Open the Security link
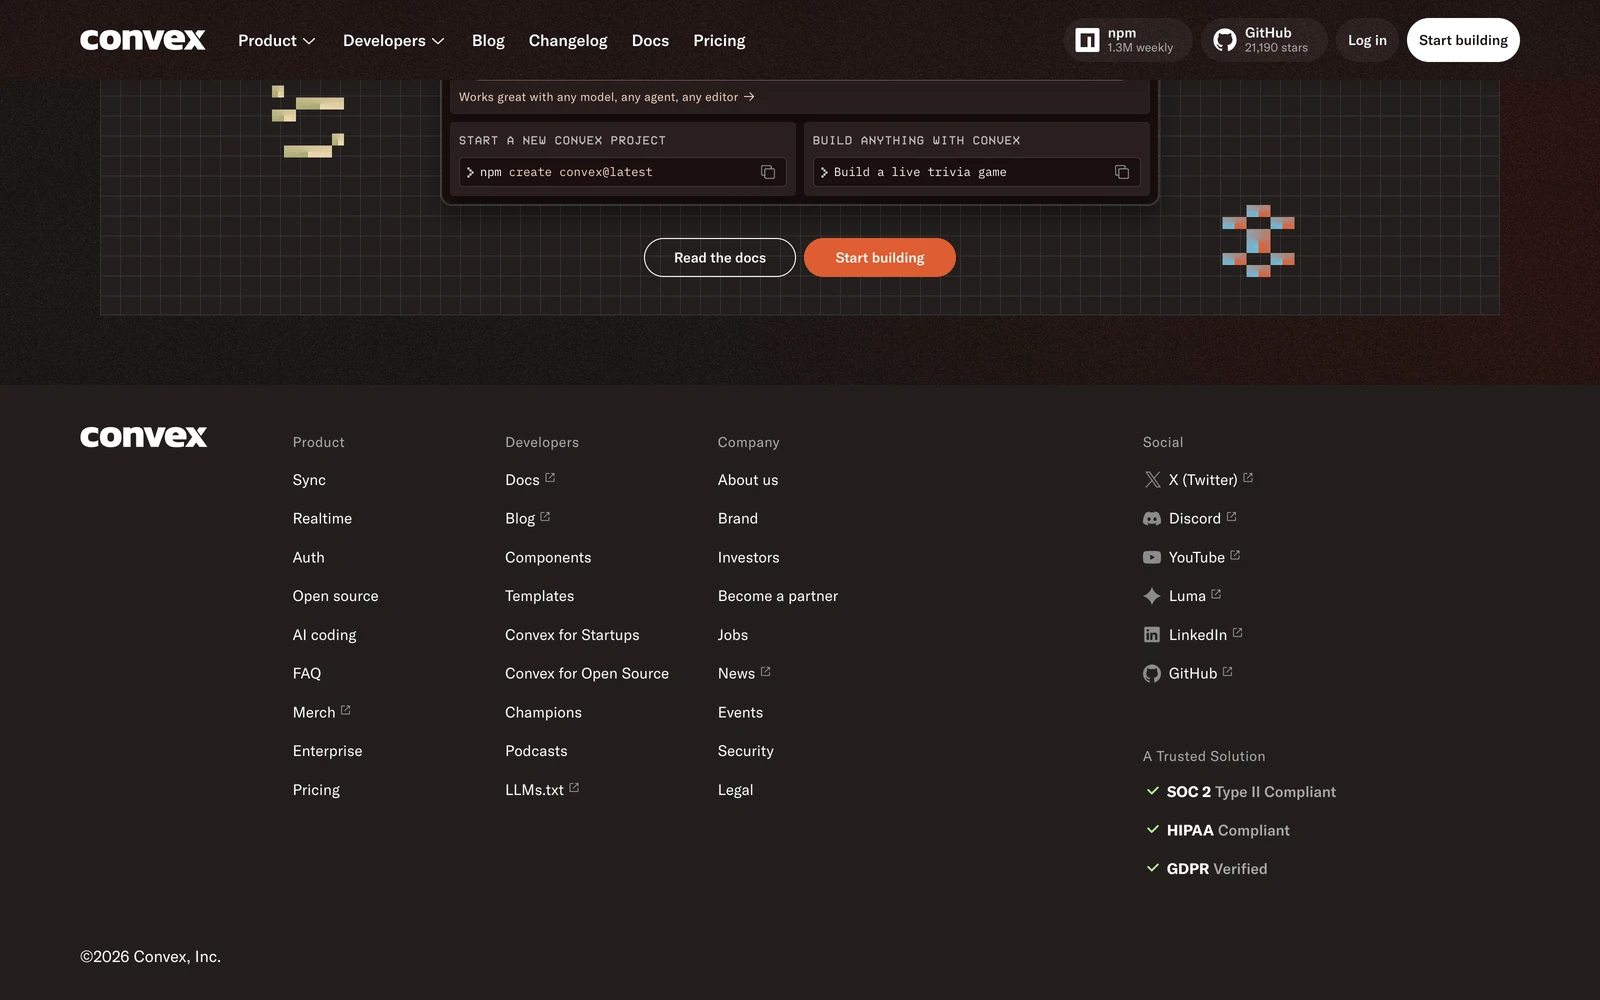Image resolution: width=1600 pixels, height=1000 pixels. (745, 751)
